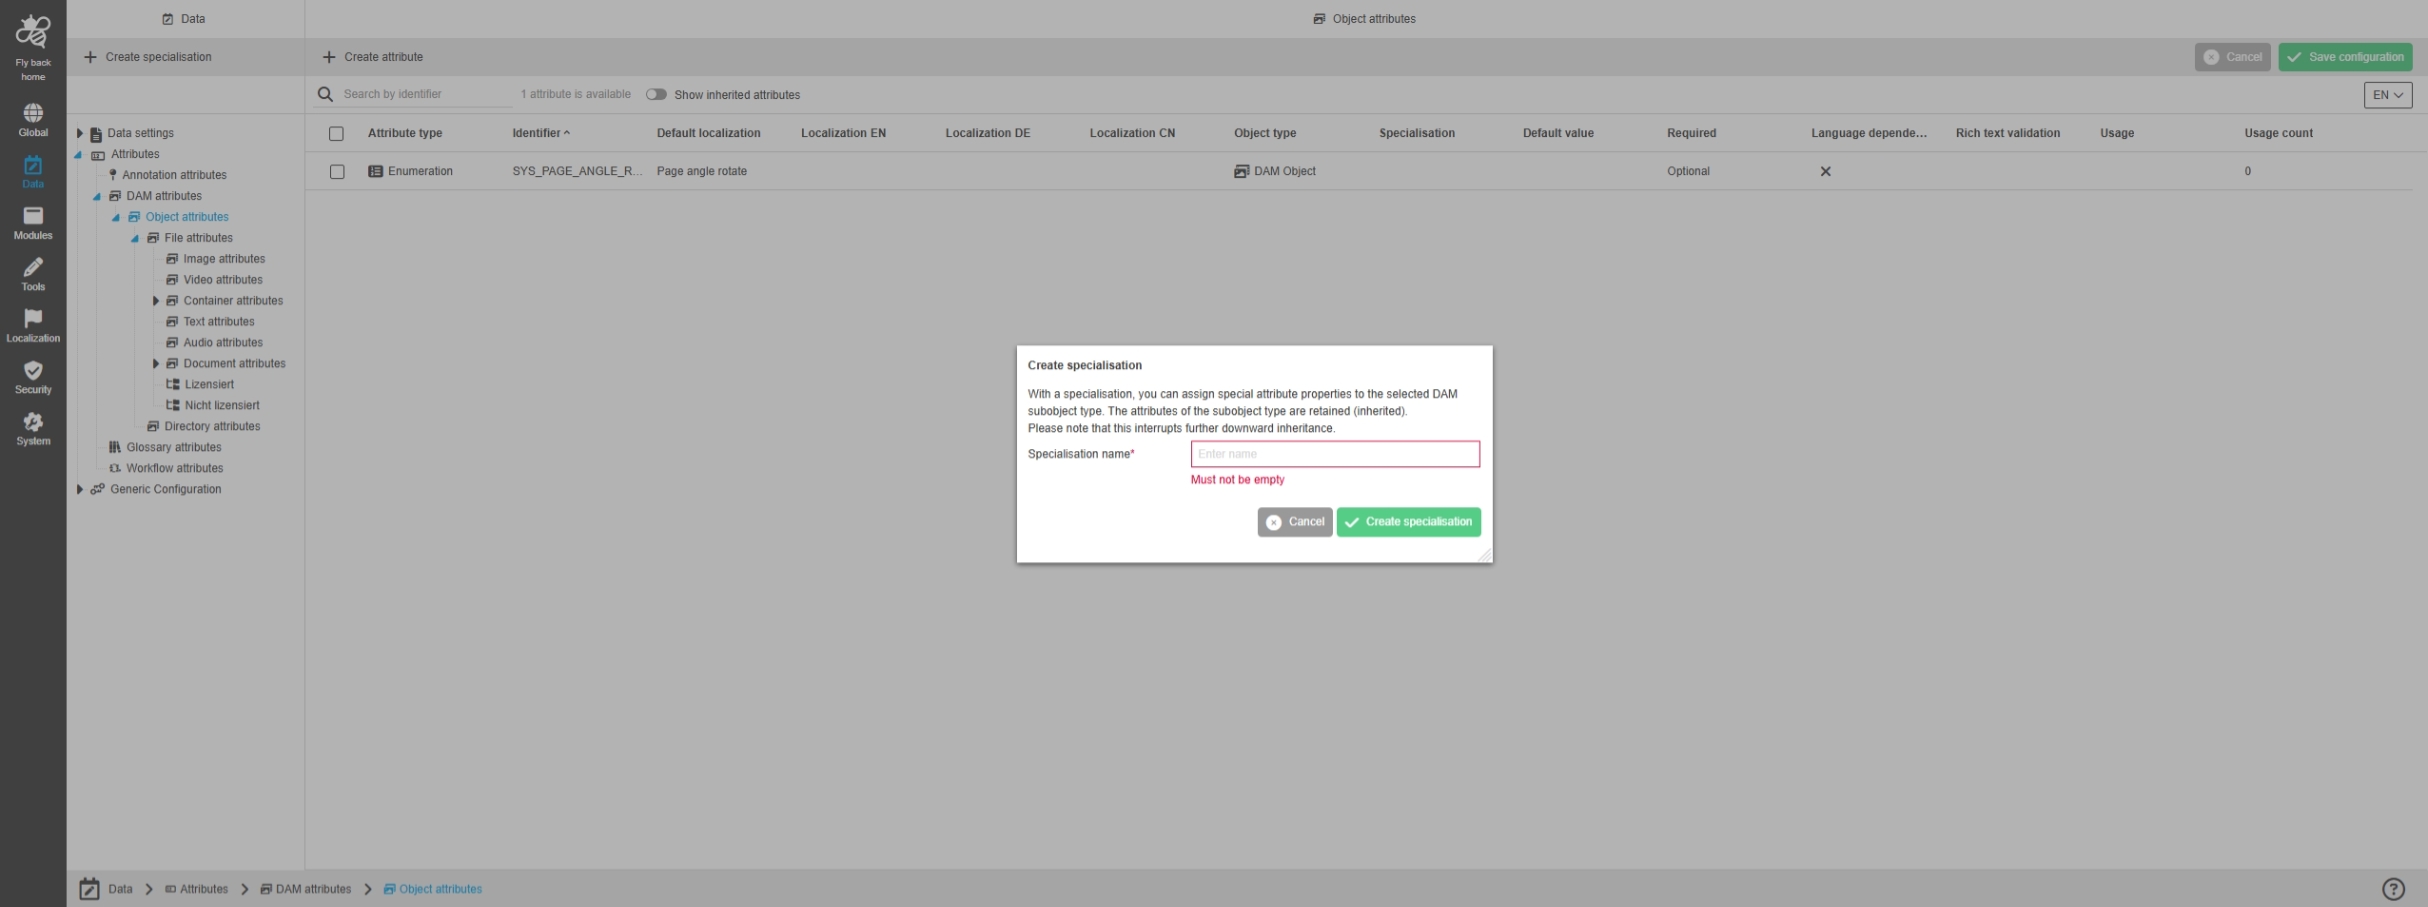This screenshot has height=907, width=2428.
Task: Open the Security section in sidebar
Action: (33, 378)
